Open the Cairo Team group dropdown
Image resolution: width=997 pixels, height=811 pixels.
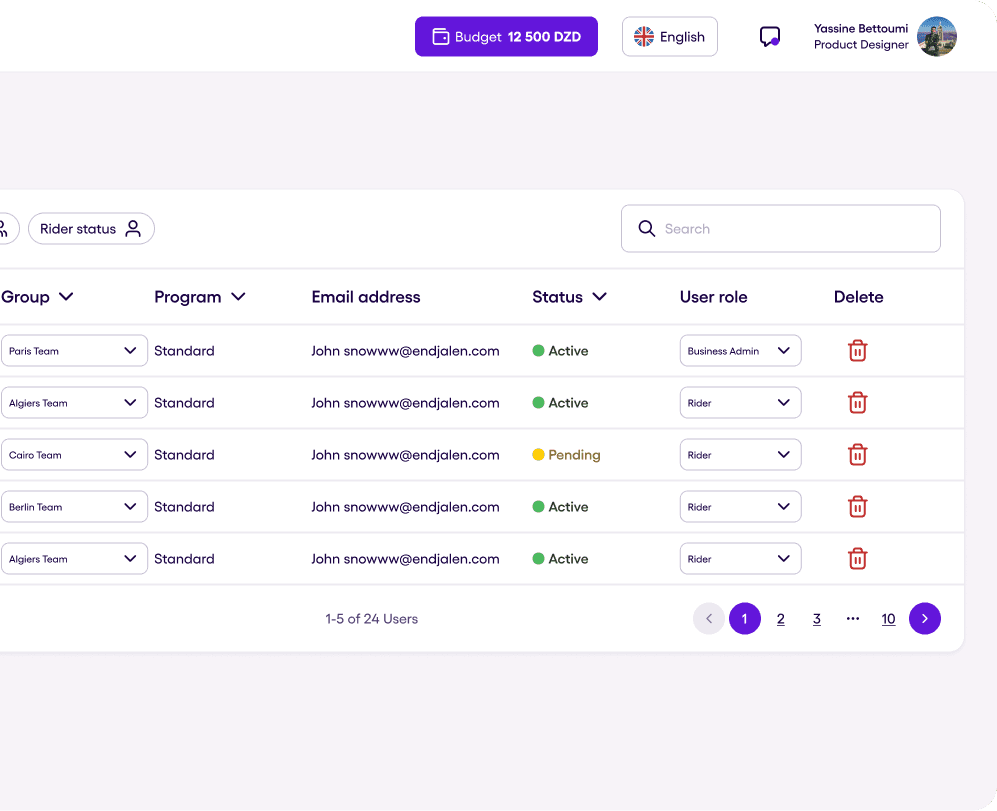pyautogui.click(x=73, y=455)
